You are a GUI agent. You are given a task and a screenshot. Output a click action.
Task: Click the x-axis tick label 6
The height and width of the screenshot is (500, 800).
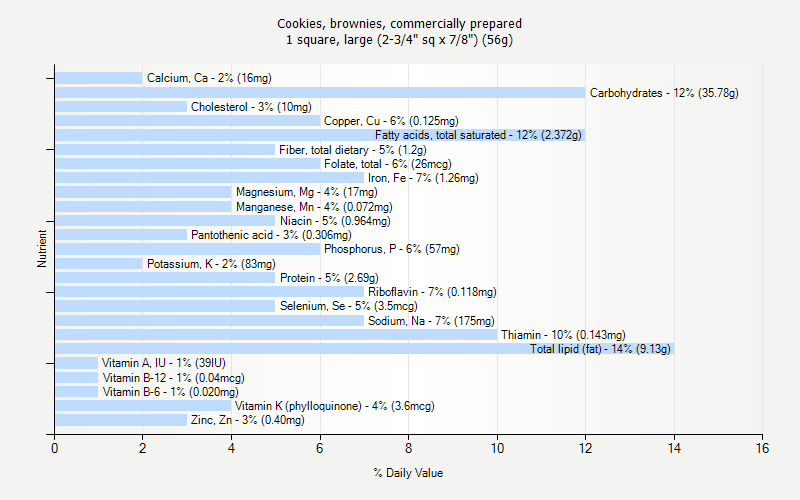pos(319,448)
